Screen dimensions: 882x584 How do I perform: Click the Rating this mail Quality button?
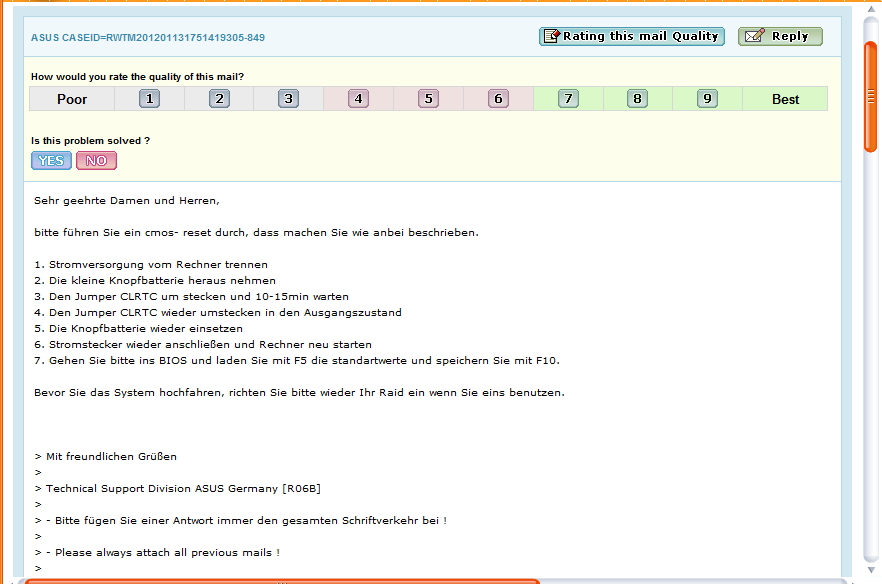(x=632, y=37)
